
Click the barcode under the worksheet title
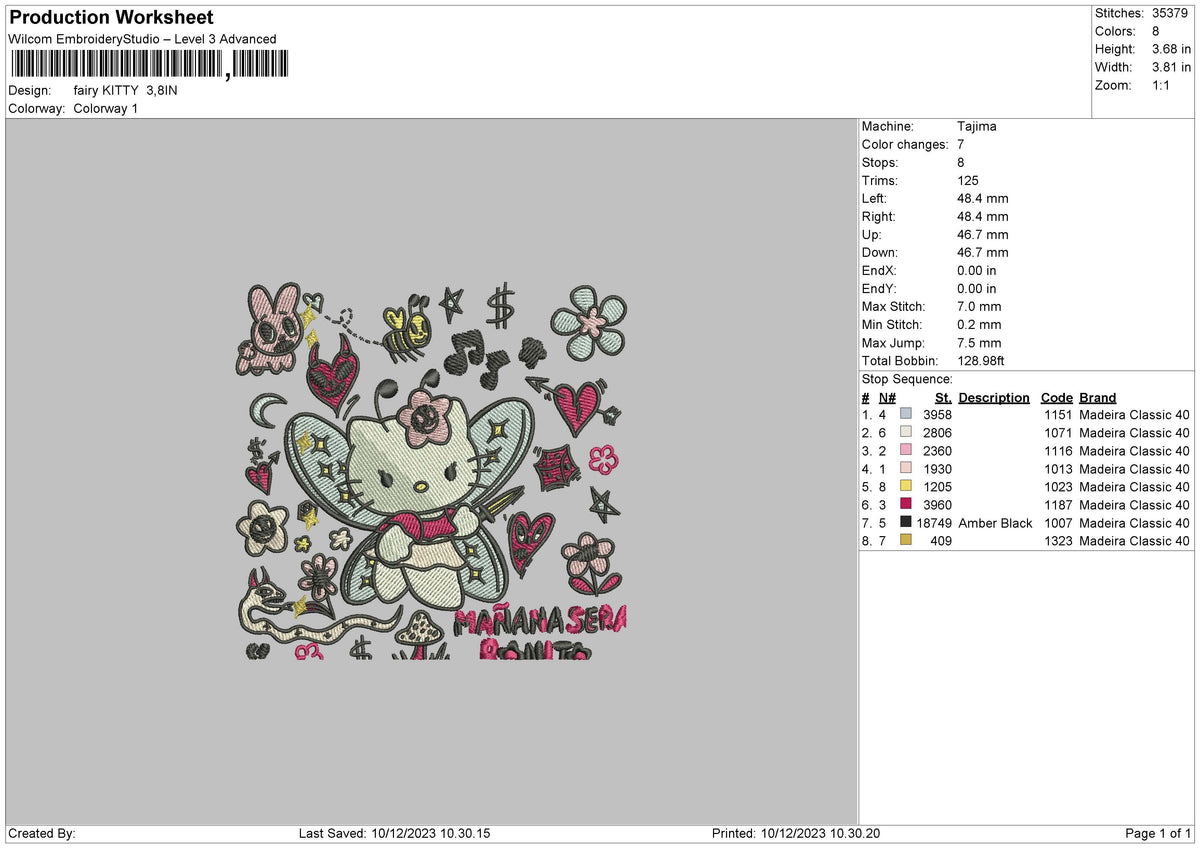(148, 66)
